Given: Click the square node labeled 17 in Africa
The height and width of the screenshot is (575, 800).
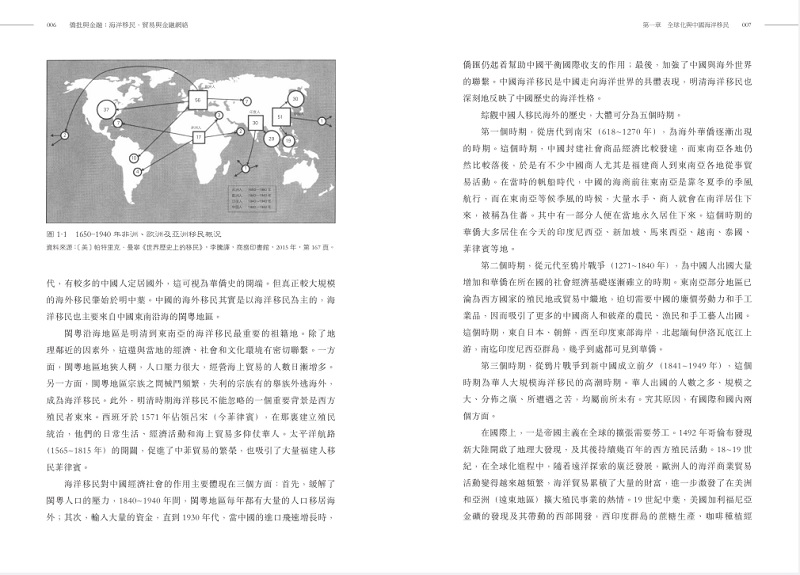Looking at the screenshot, I should [198, 137].
